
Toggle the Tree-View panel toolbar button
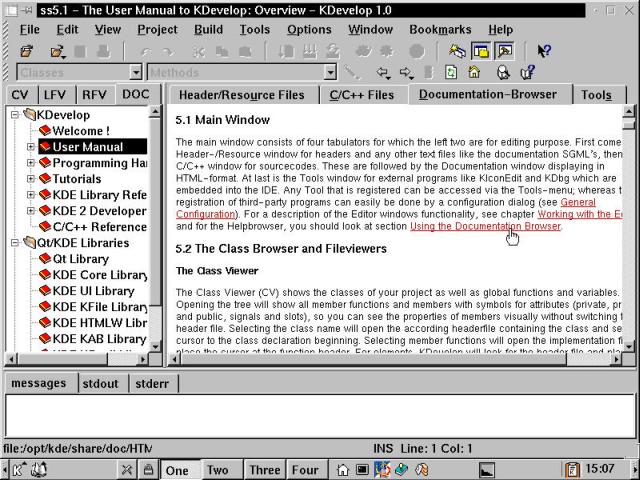(481, 51)
